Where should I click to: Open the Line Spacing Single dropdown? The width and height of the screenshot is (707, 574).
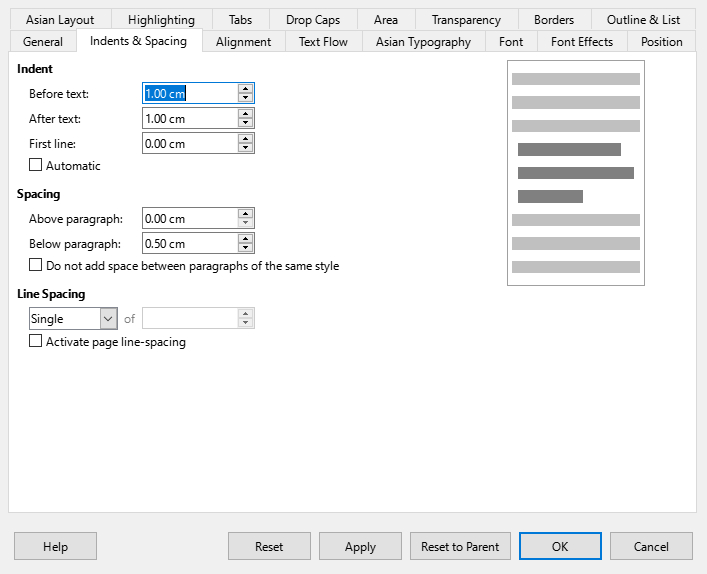point(73,319)
